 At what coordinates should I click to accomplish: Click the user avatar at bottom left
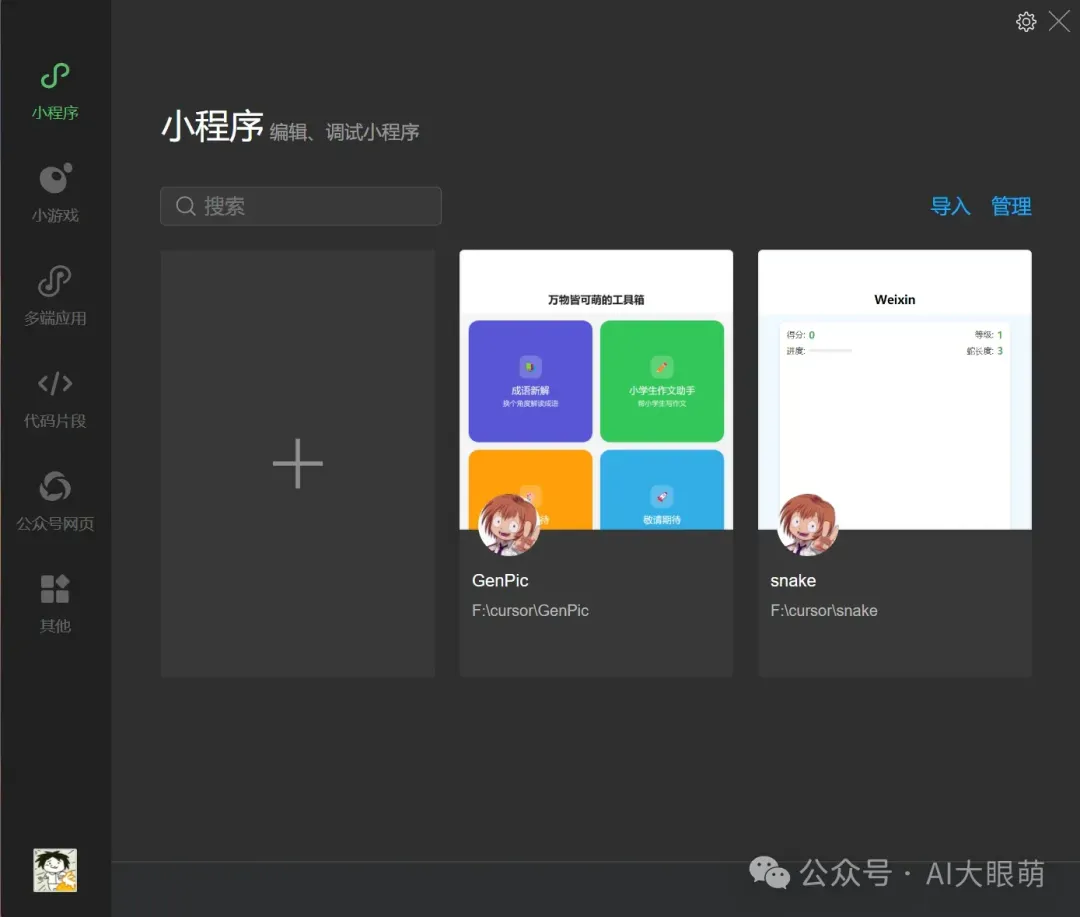[55, 870]
